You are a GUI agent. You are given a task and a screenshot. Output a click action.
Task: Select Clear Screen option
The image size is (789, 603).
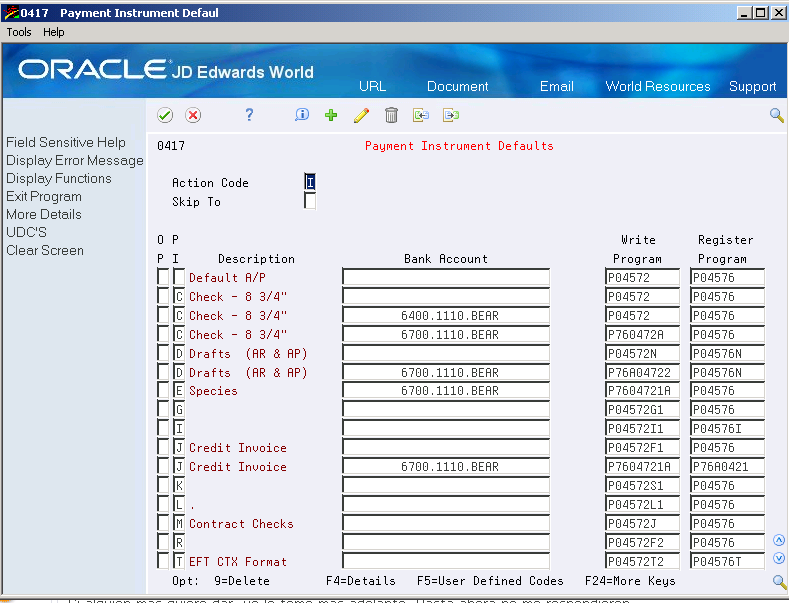[45, 251]
